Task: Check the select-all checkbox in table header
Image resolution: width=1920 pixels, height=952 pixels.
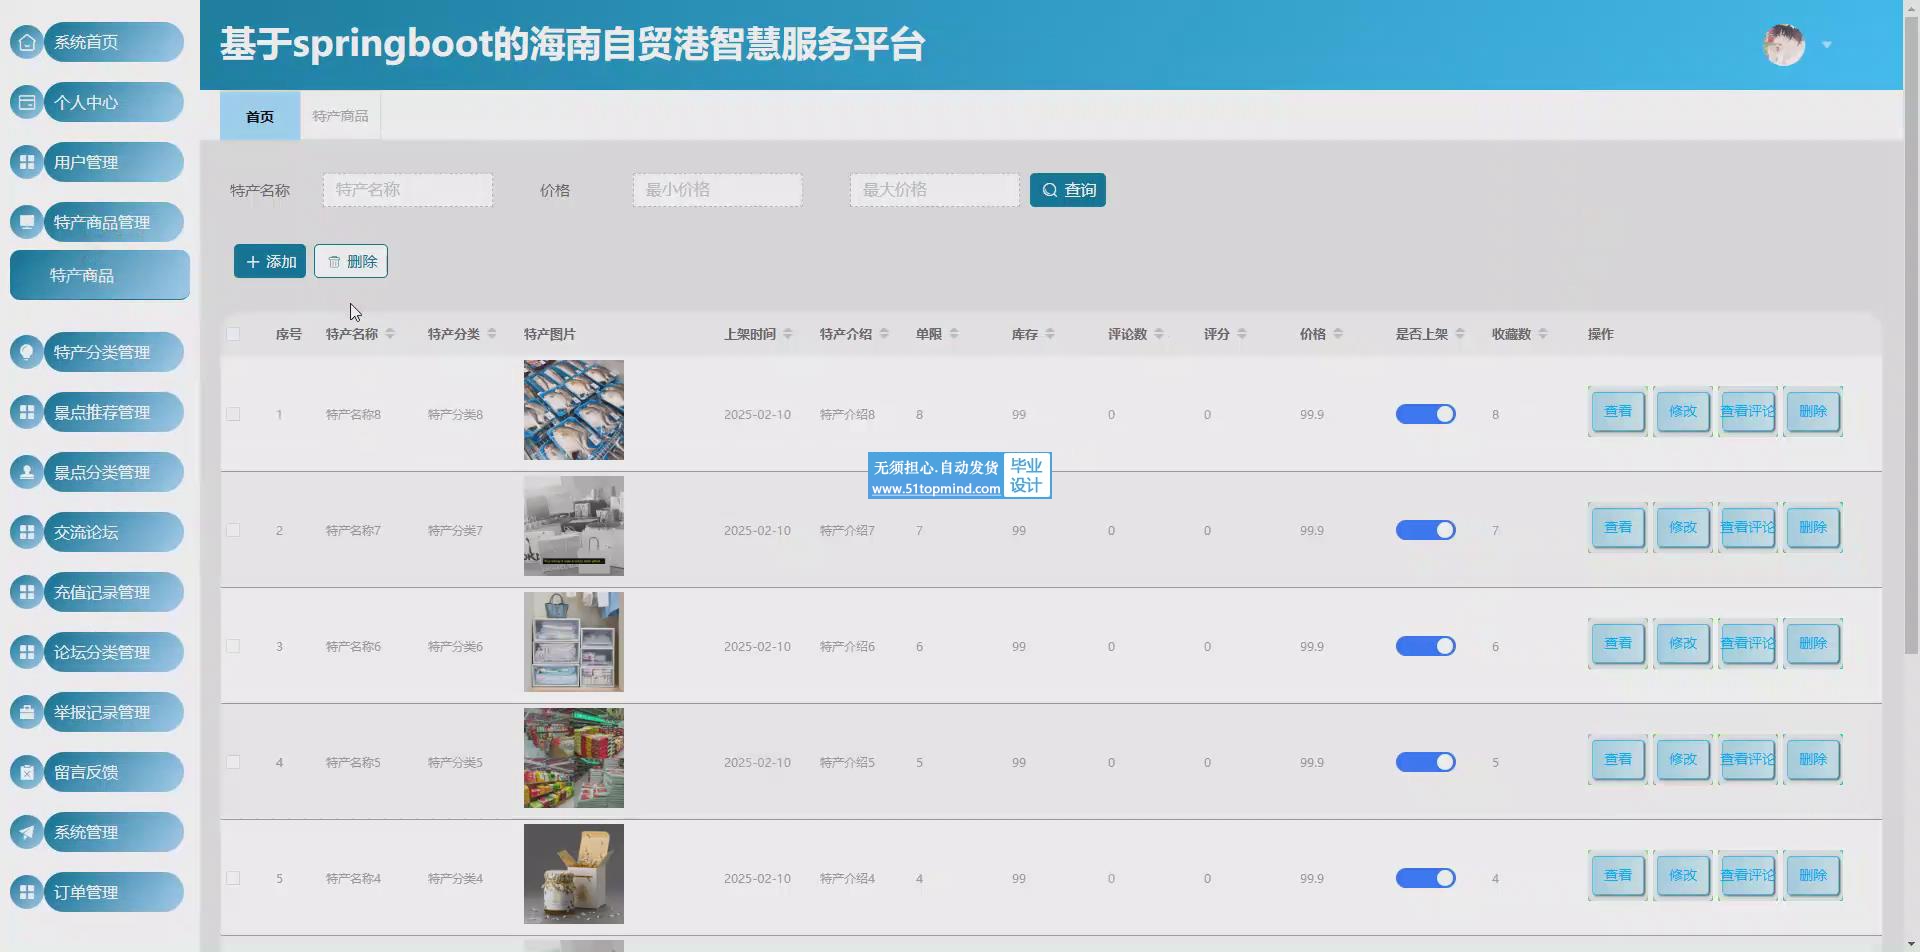Action: click(x=233, y=334)
